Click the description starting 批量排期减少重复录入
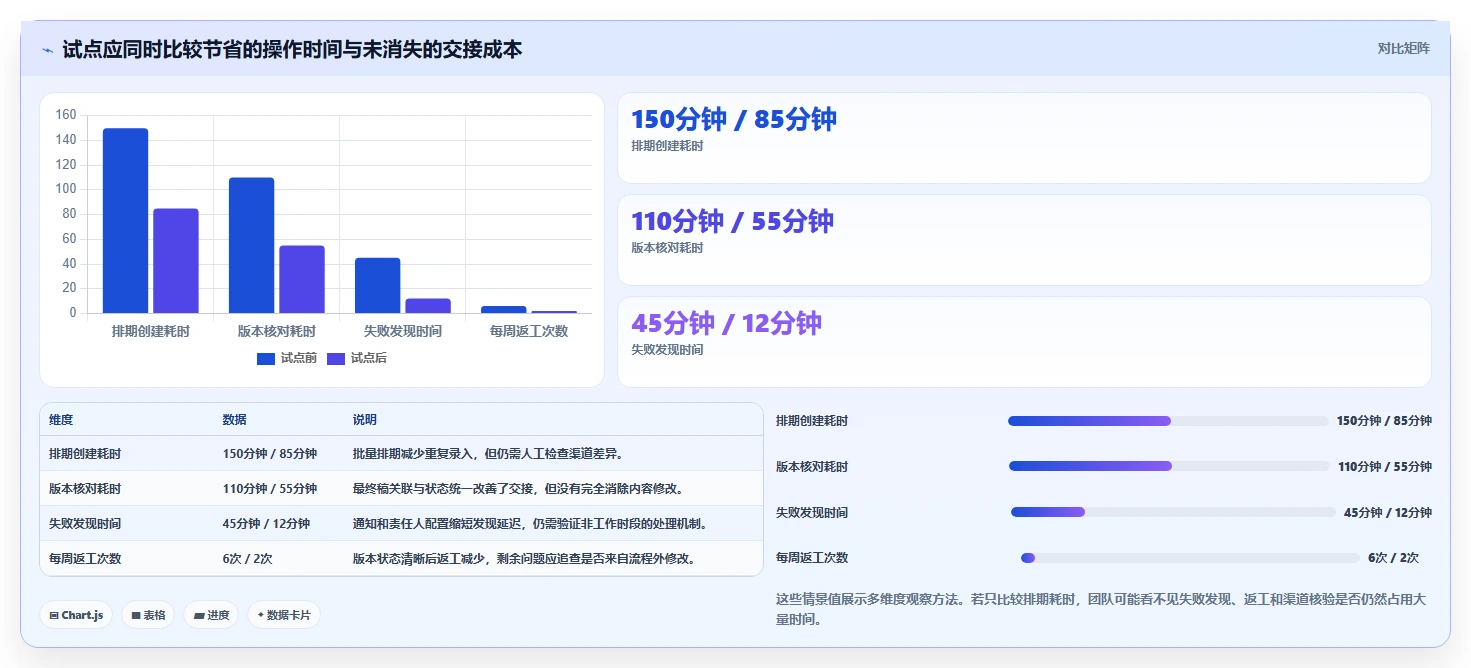Image resolution: width=1471 pixels, height=668 pixels. tap(489, 454)
